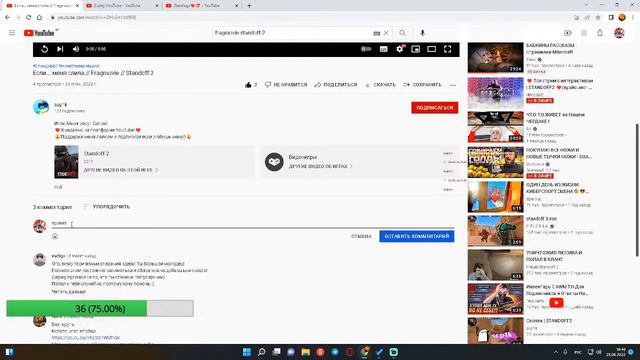Image resolution: width=640 pixels, height=360 pixels.
Task: Open the emoji picker under comment box
Action: (x=55, y=236)
